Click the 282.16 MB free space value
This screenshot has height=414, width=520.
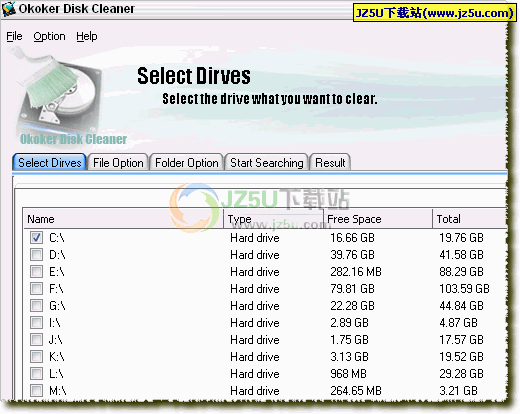pyautogui.click(x=356, y=272)
